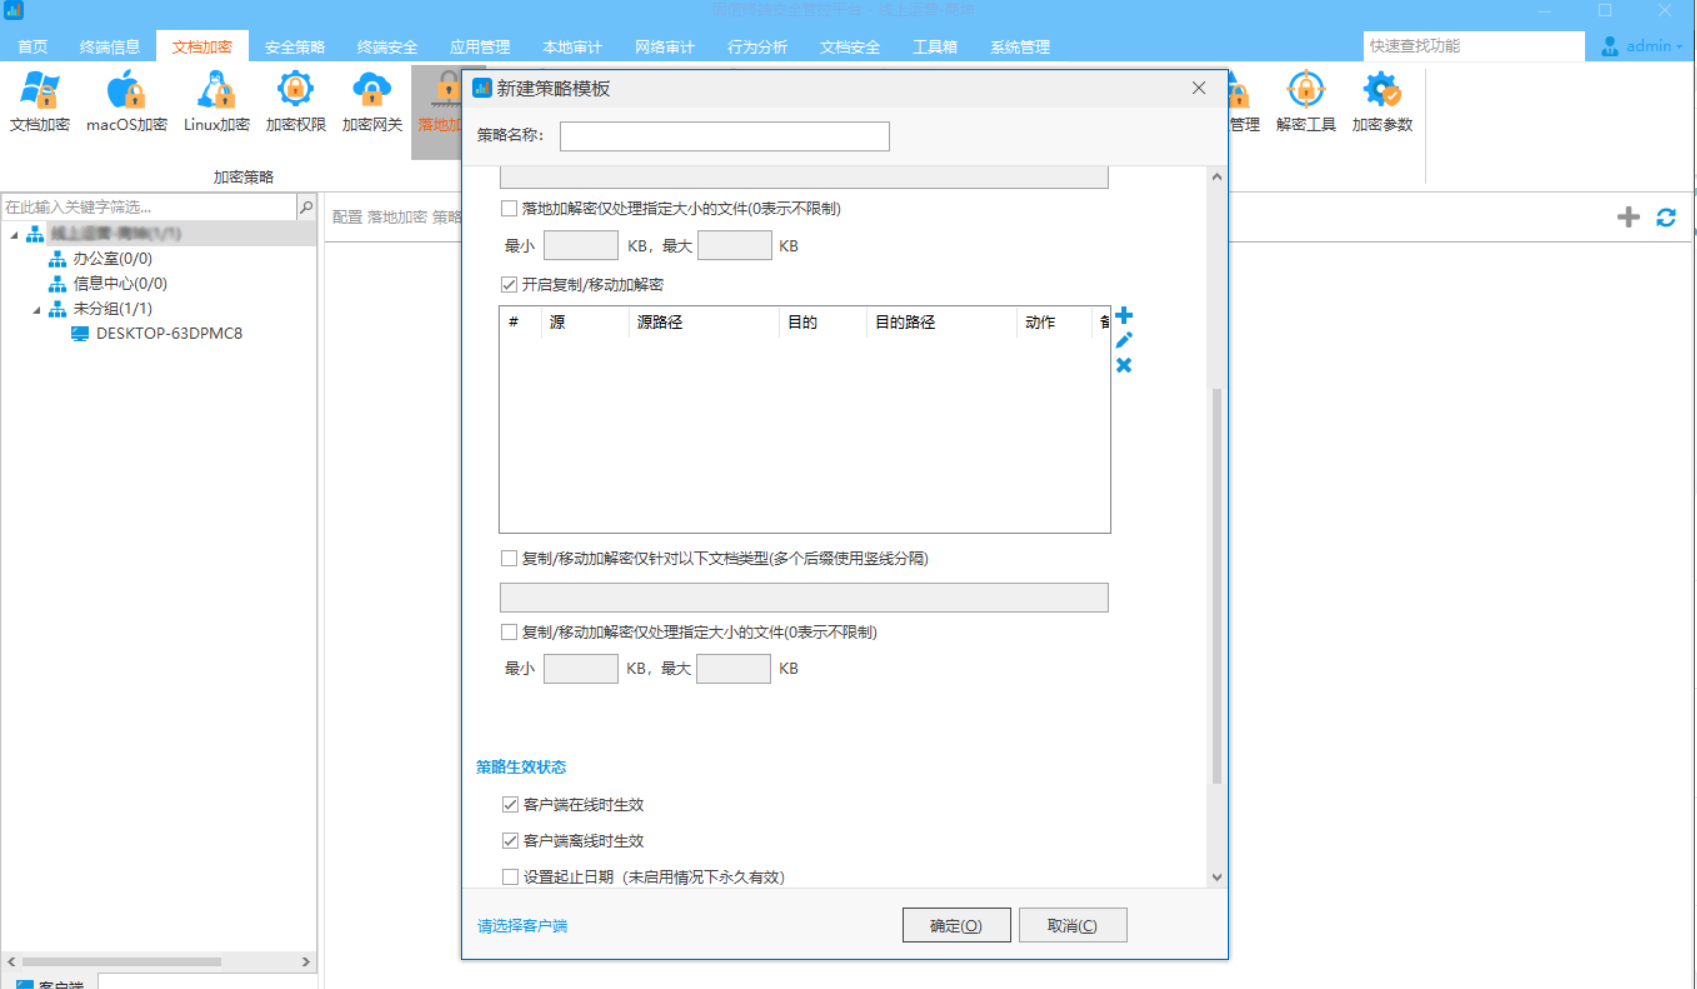Add a new rule with the blue plus icon
This screenshot has width=1697, height=989.
click(1123, 315)
